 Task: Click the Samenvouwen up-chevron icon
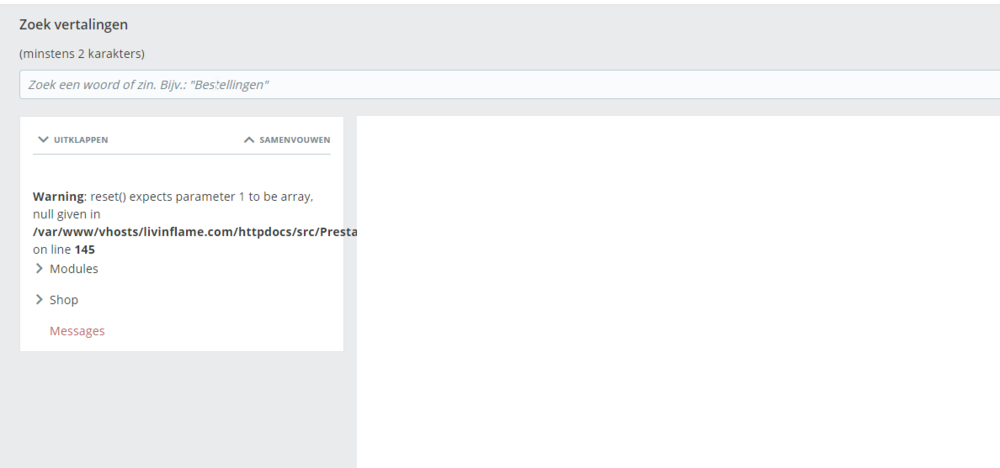tap(249, 140)
